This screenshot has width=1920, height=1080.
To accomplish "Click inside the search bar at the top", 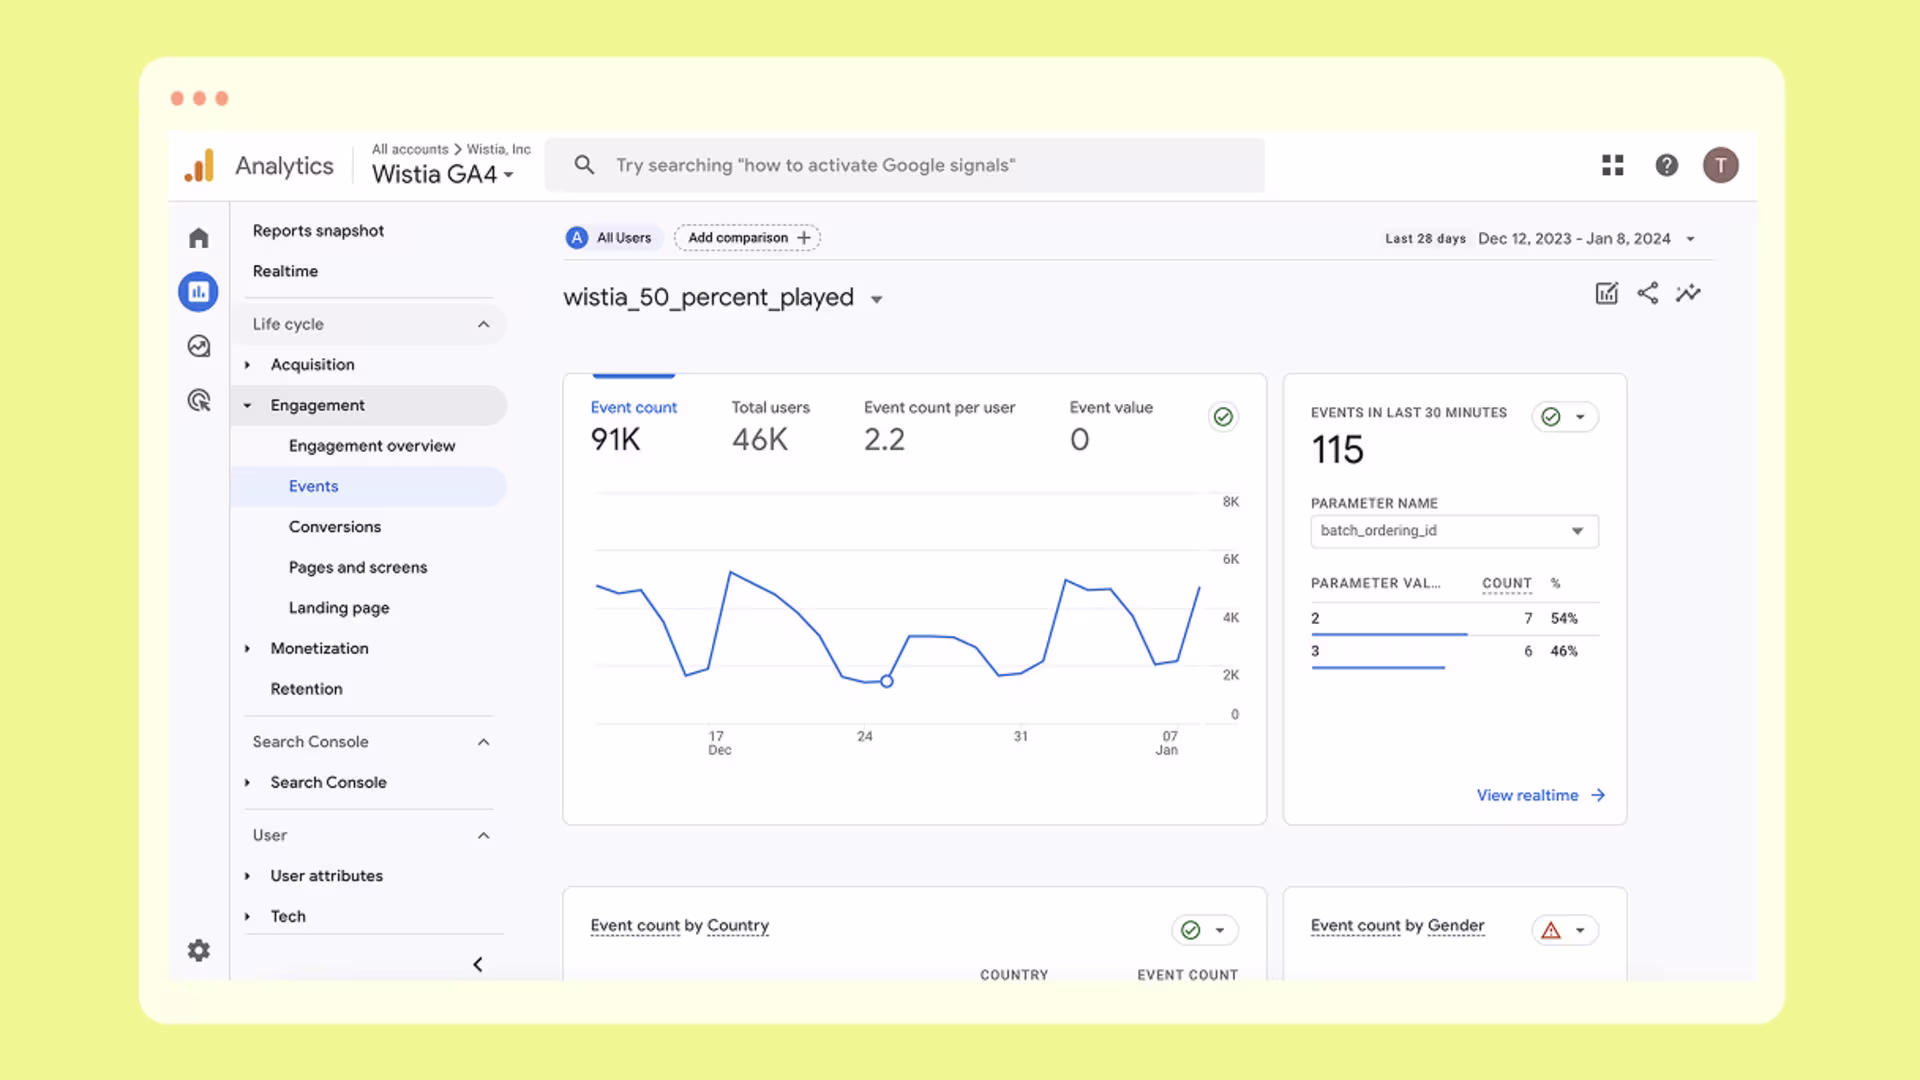I will point(900,165).
